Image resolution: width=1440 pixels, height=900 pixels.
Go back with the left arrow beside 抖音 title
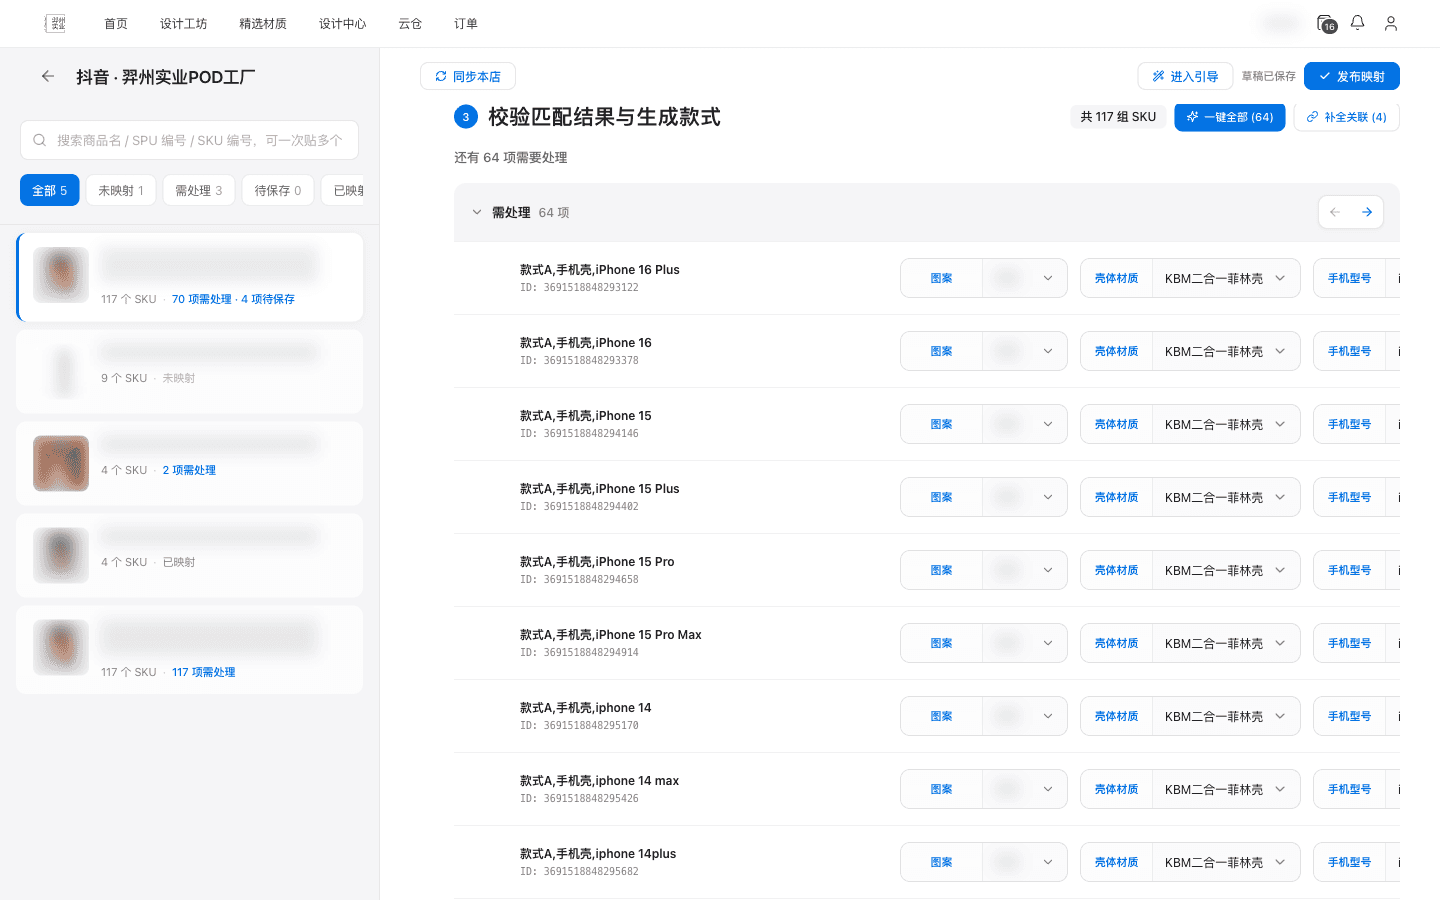[47, 76]
